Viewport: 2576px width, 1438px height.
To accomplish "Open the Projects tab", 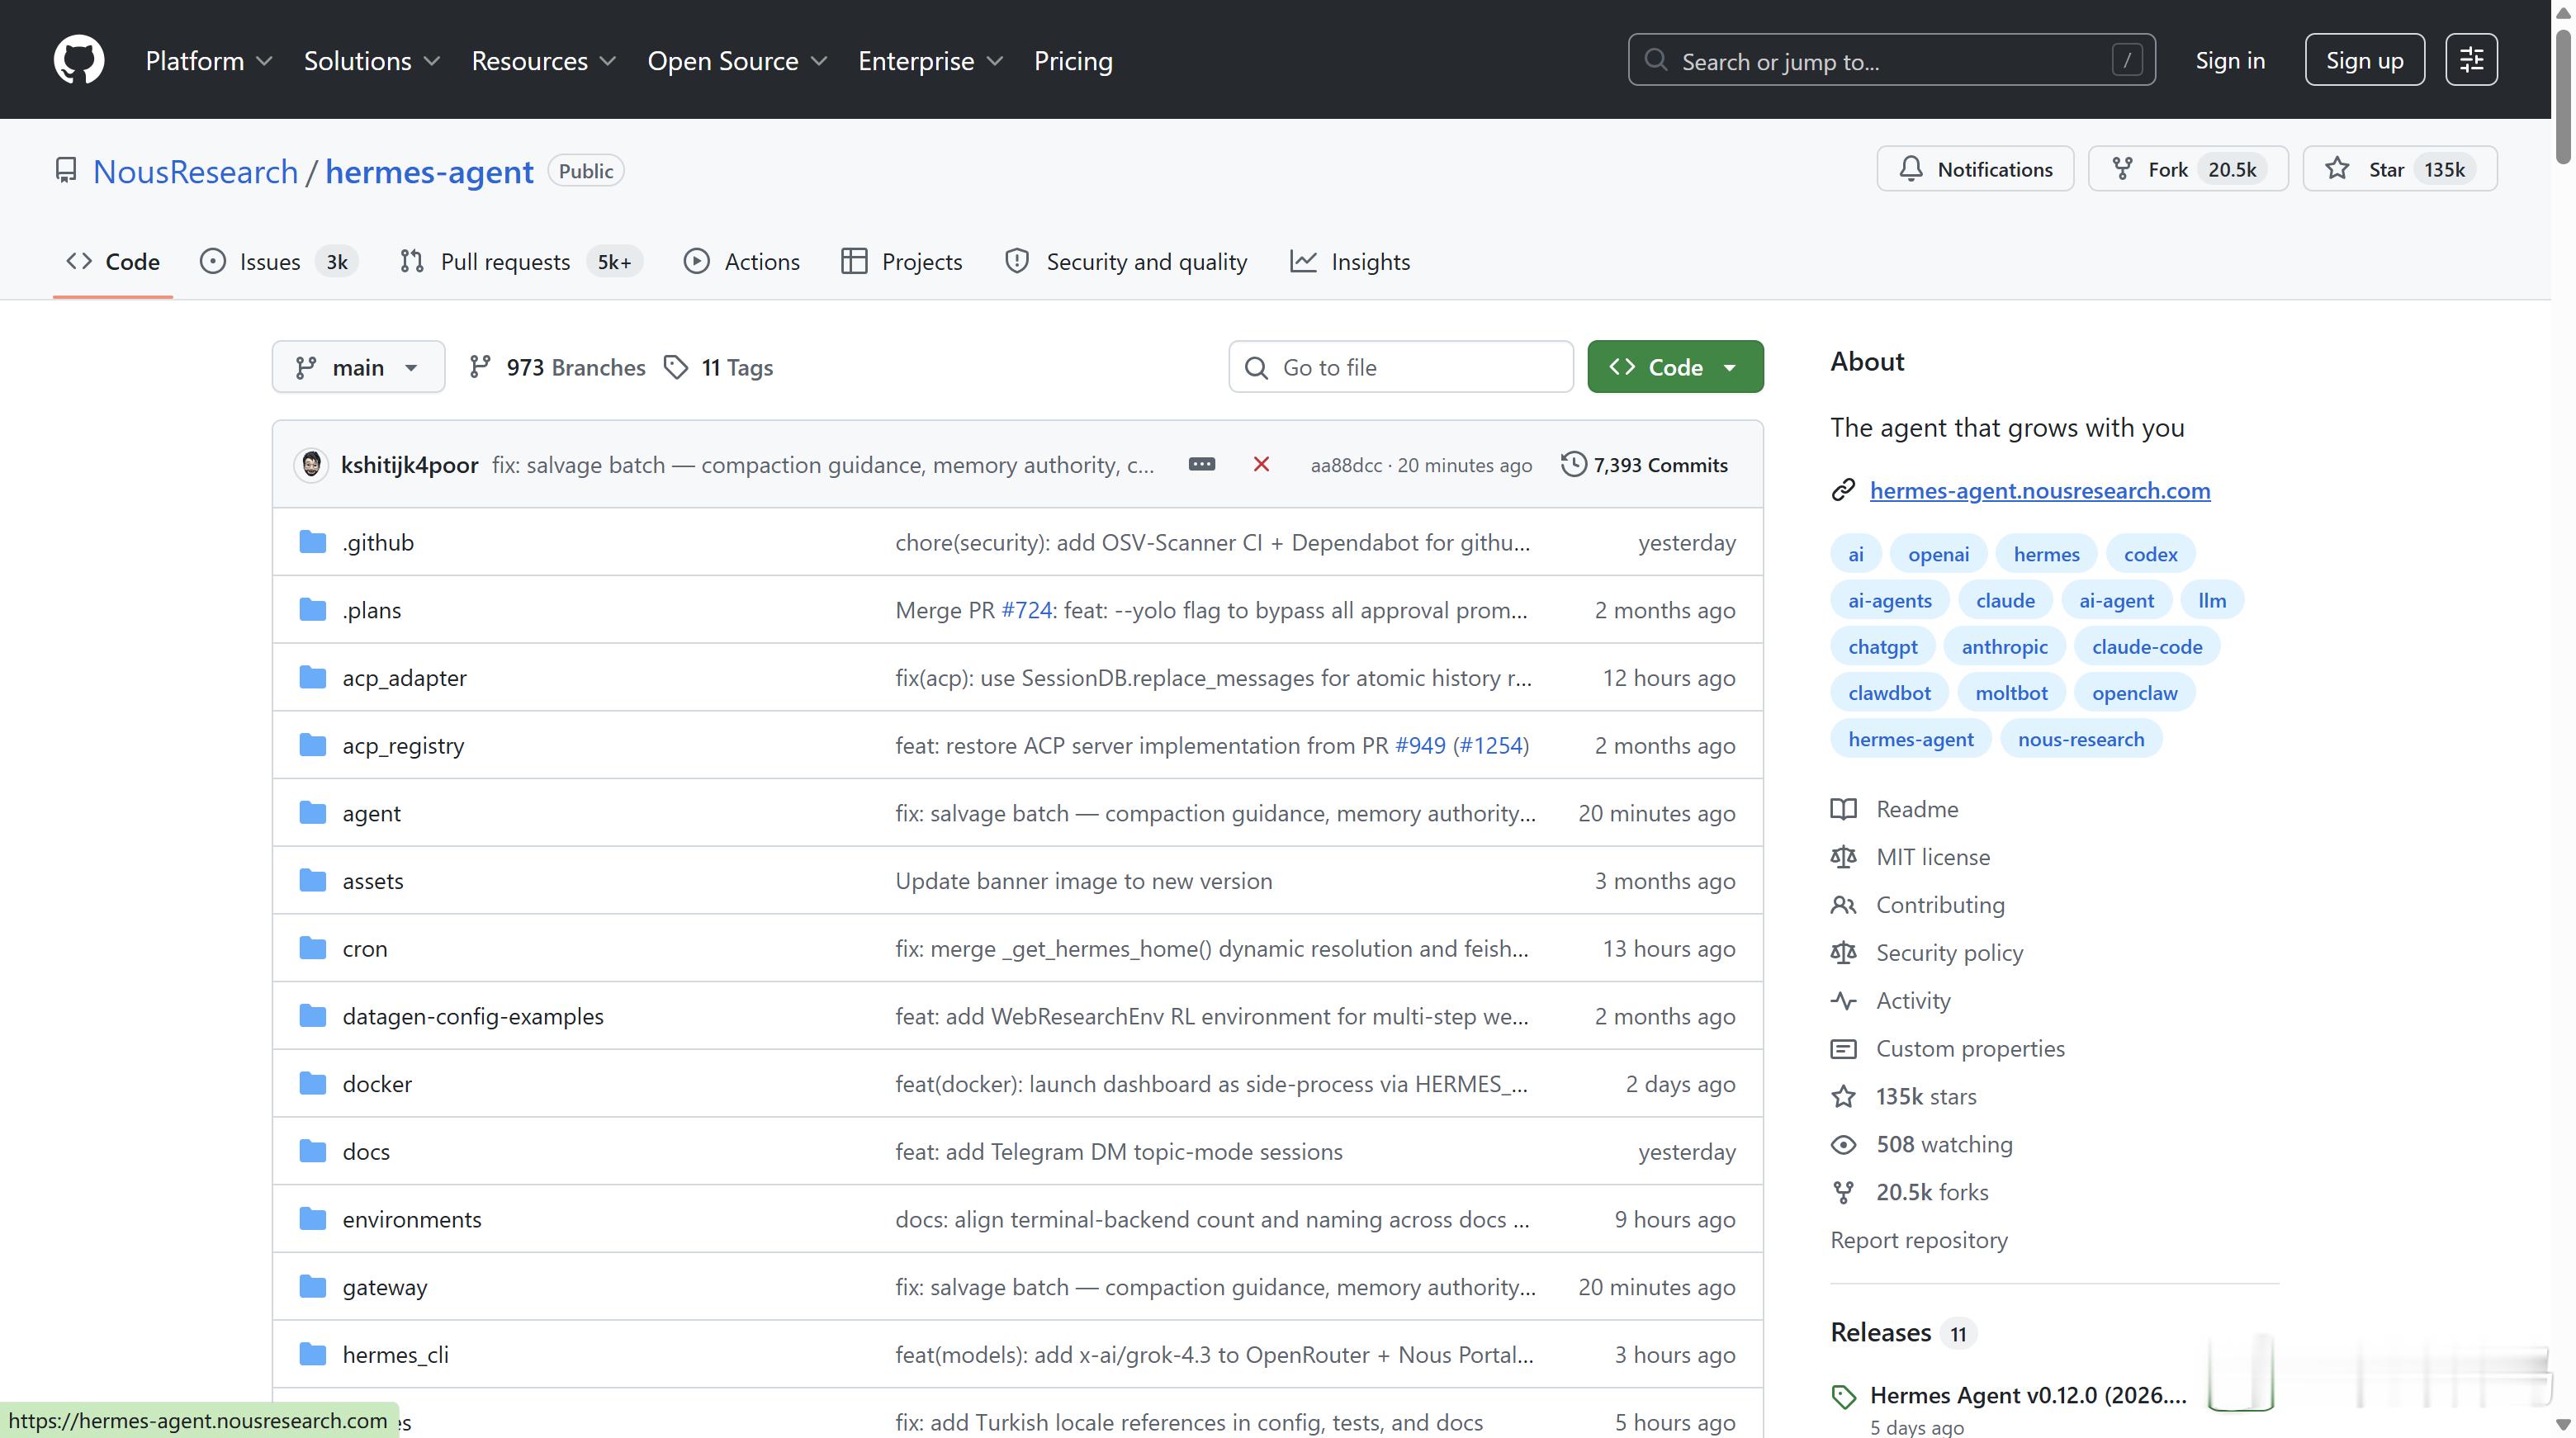I will coord(902,262).
